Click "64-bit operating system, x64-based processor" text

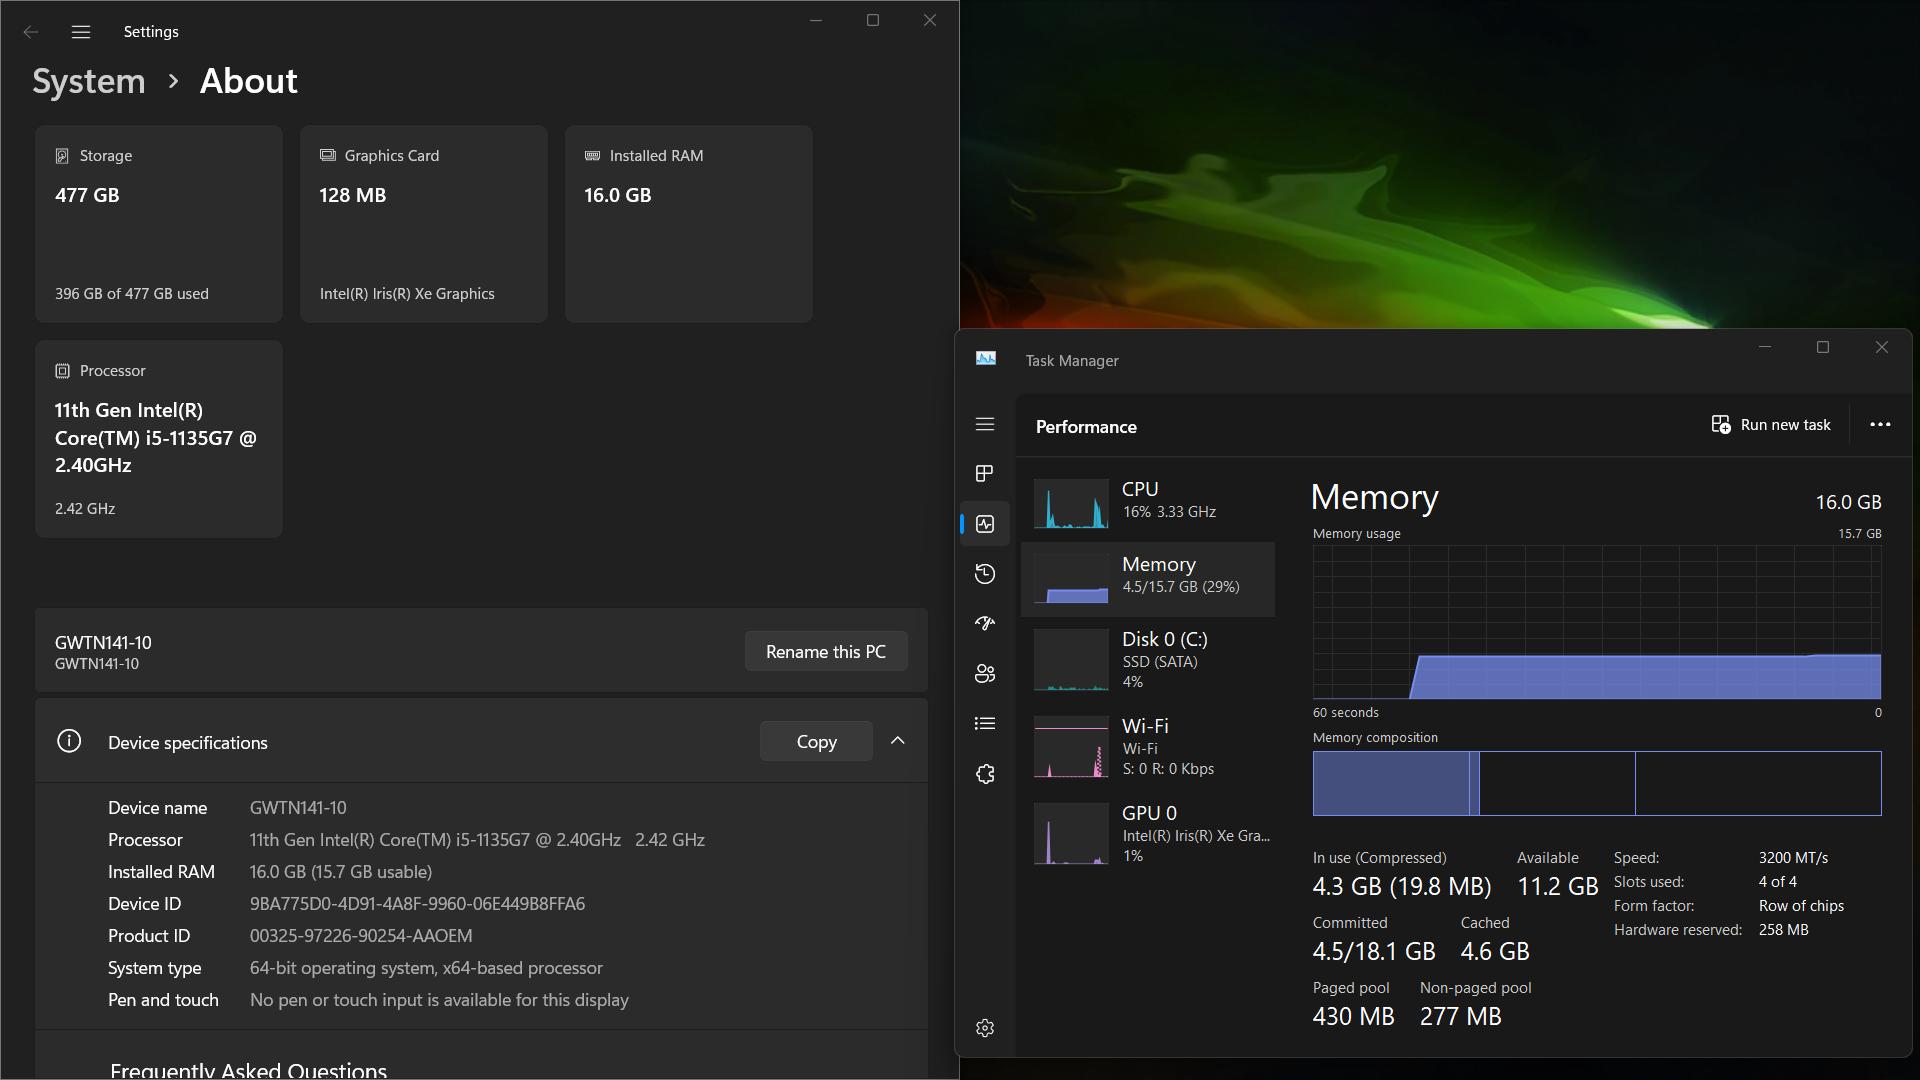(x=426, y=968)
